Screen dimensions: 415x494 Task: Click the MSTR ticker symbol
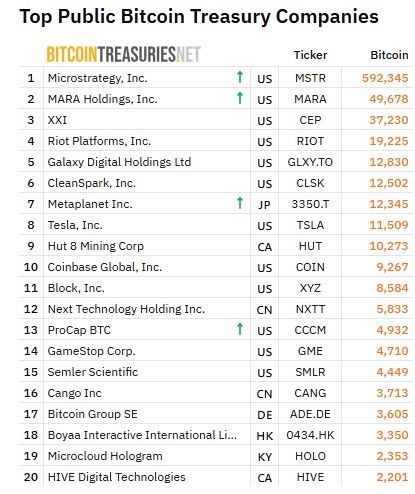click(310, 78)
